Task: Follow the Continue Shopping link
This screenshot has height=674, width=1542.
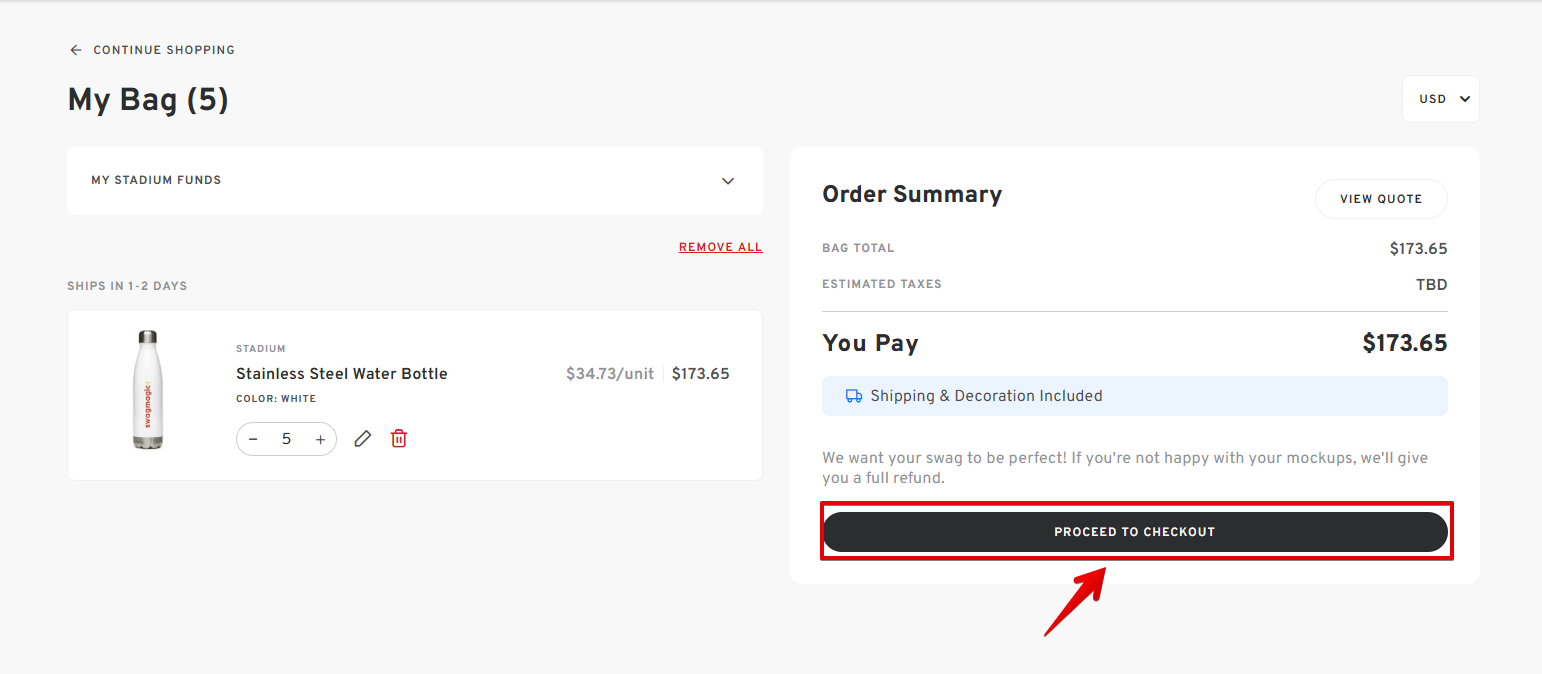Action: pyautogui.click(x=164, y=50)
